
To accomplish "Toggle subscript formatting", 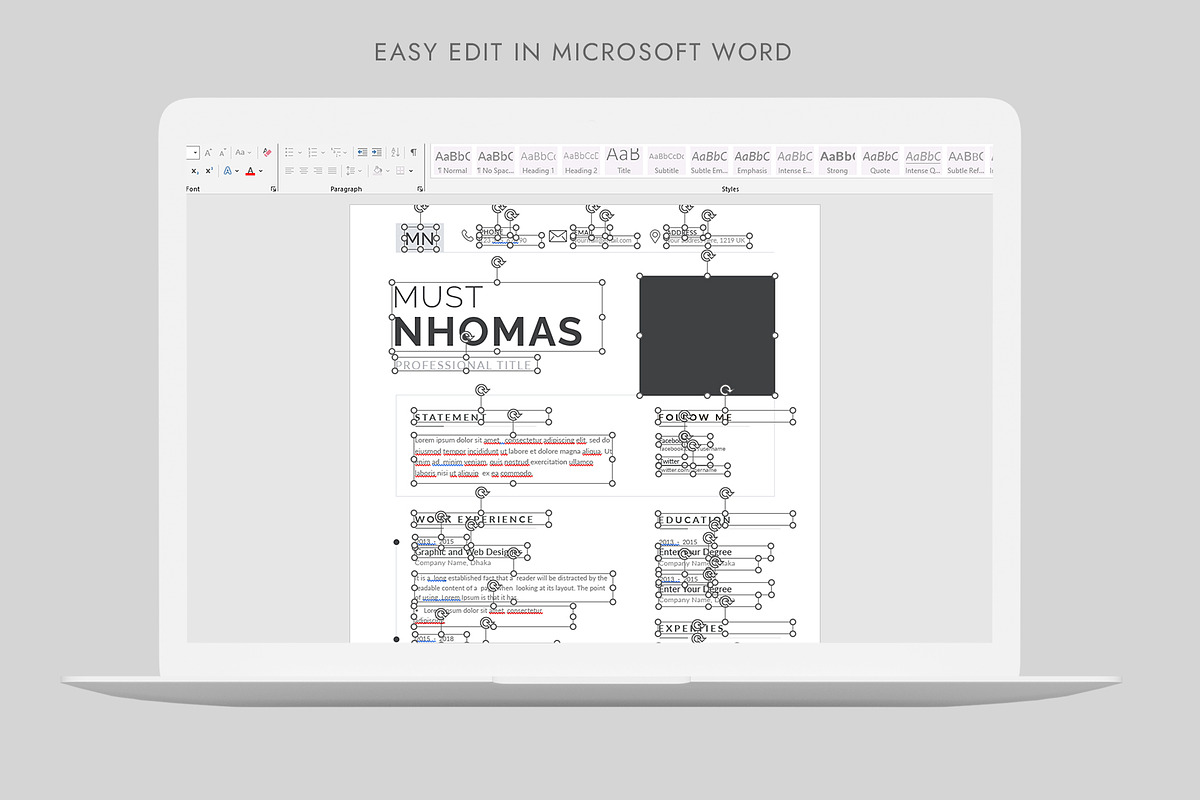I will pyautogui.click(x=195, y=171).
